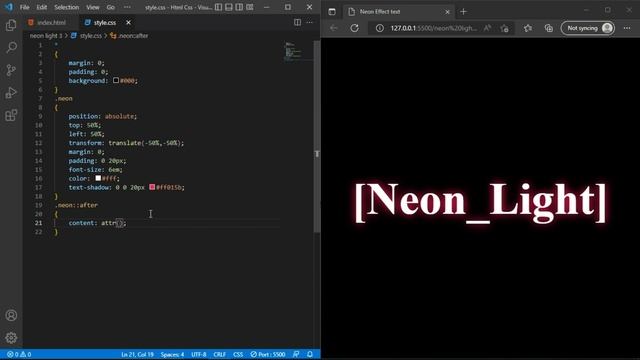Open the Extensions view

[x=11, y=115]
